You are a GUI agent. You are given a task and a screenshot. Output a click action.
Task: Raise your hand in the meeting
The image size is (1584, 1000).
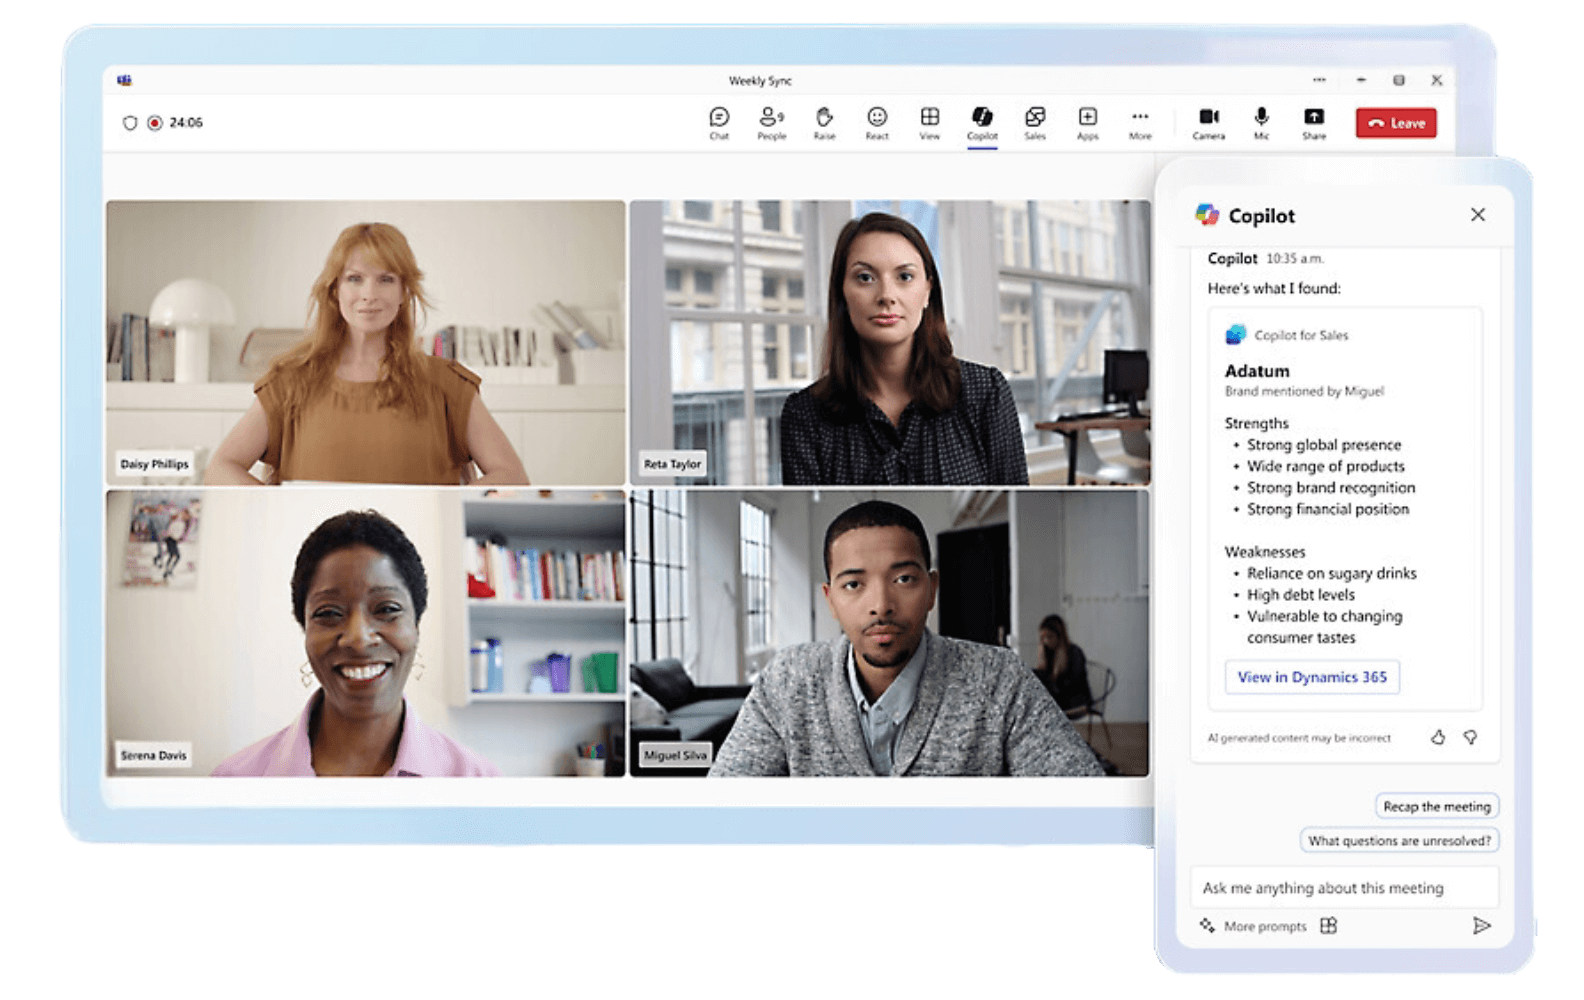[824, 123]
